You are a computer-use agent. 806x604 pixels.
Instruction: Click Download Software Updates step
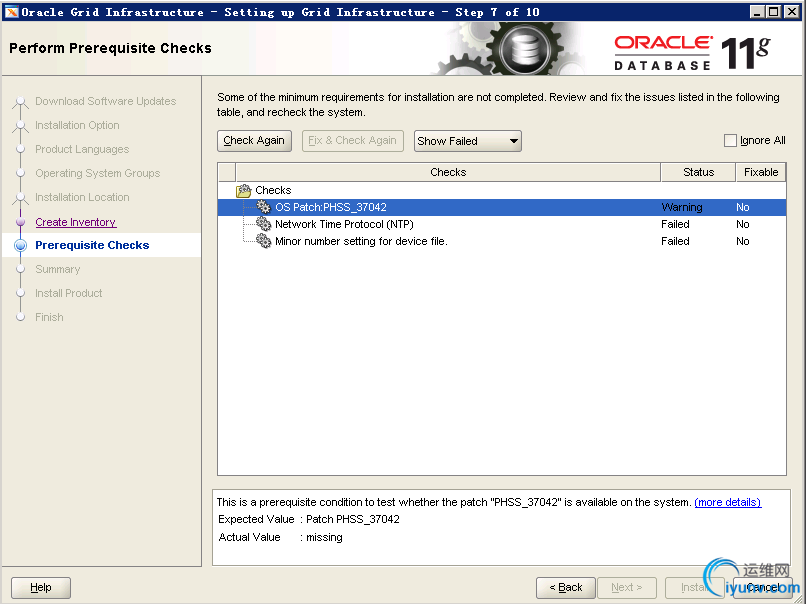(x=105, y=101)
